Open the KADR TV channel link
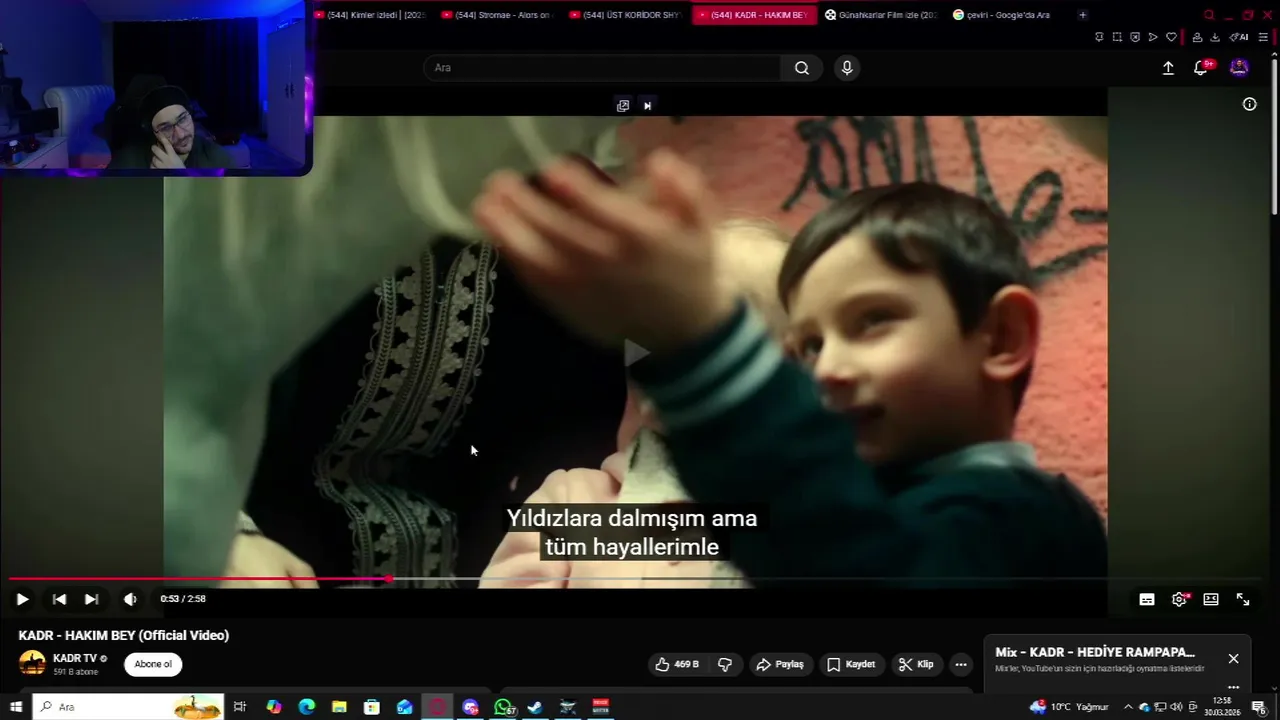1280x720 pixels. [x=75, y=658]
